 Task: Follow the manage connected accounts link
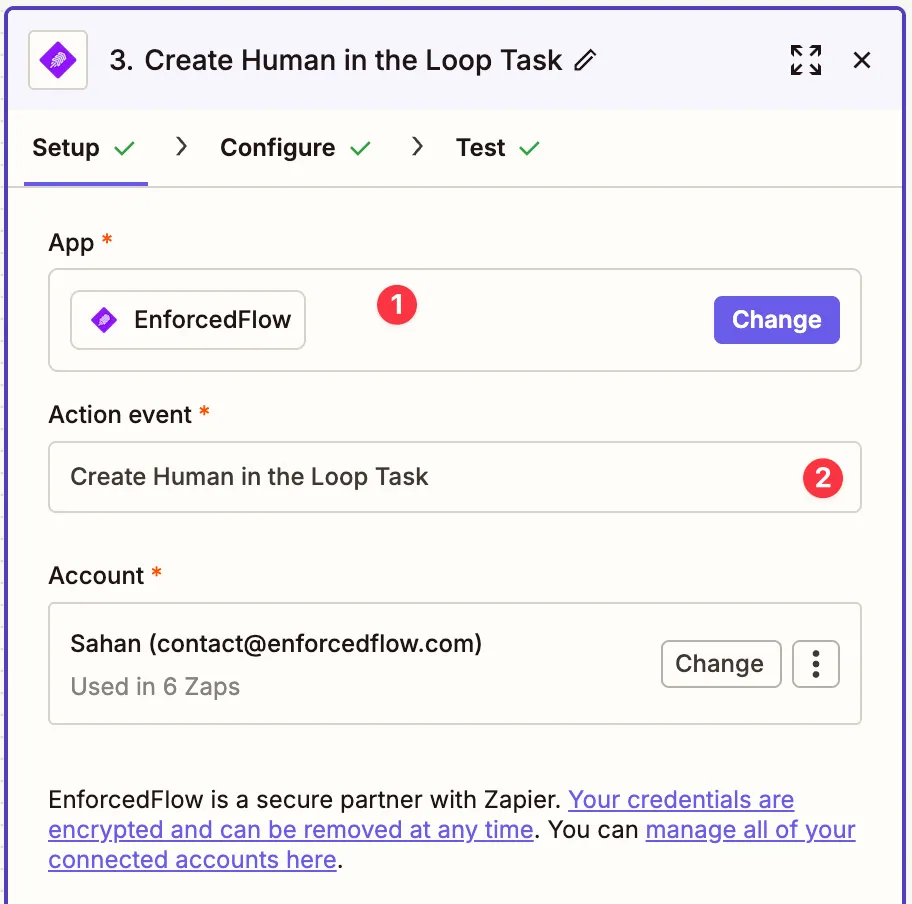tap(750, 830)
